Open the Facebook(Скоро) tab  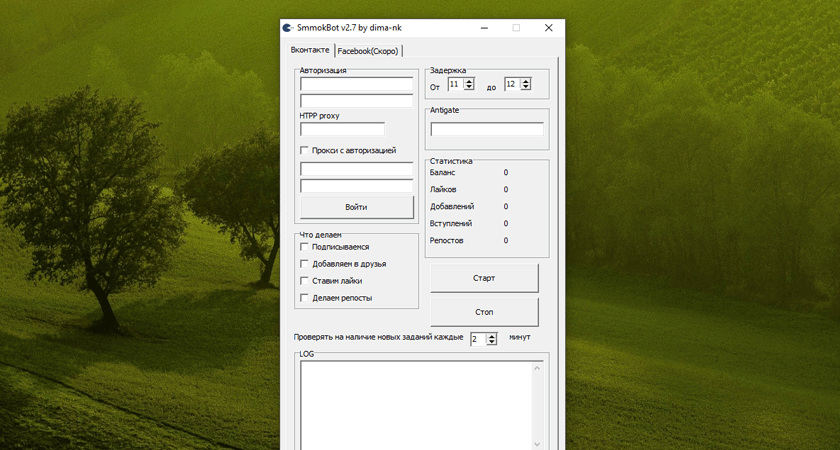(368, 51)
